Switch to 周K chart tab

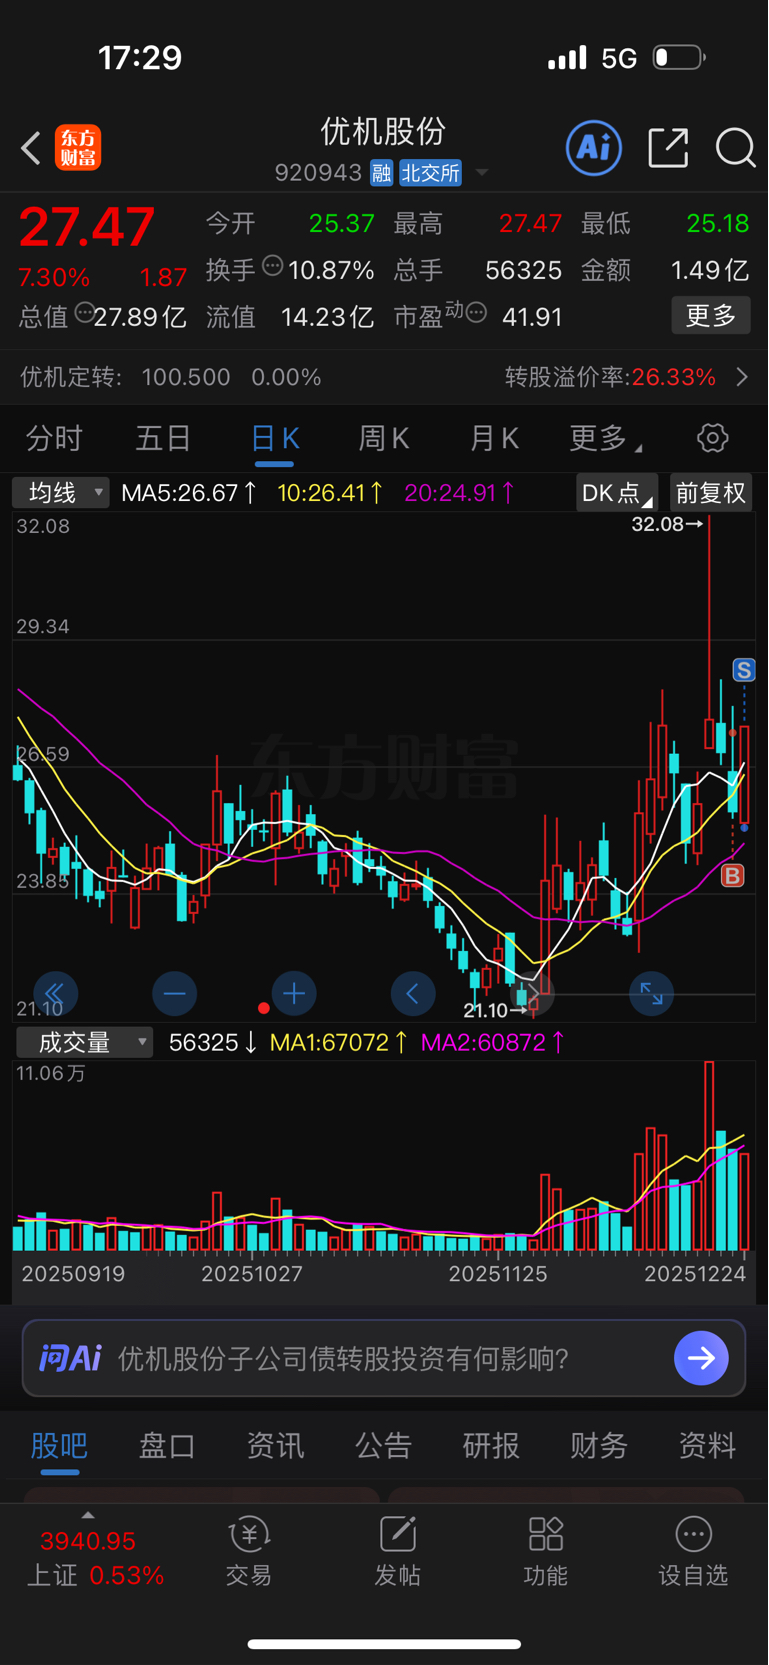[384, 438]
